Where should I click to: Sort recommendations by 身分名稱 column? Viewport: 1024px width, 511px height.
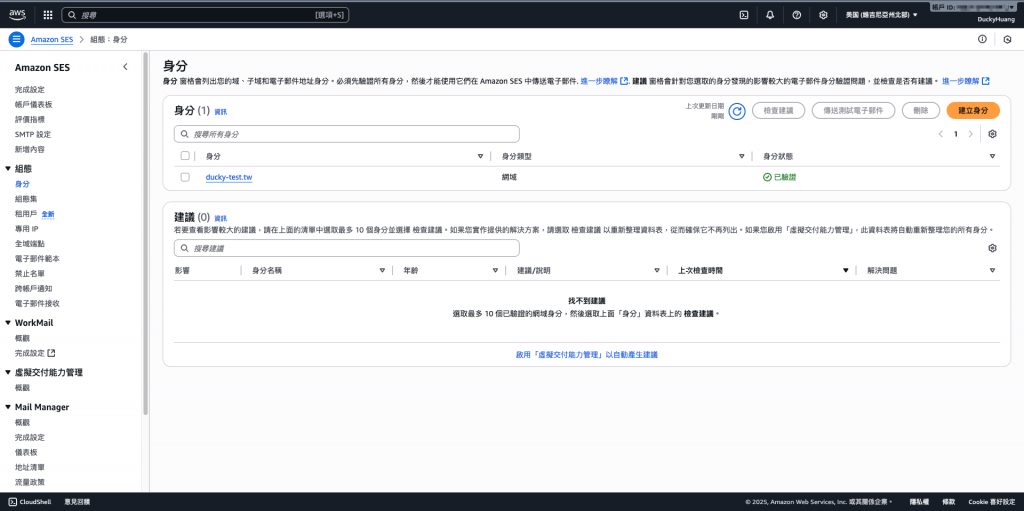[x=383, y=270]
